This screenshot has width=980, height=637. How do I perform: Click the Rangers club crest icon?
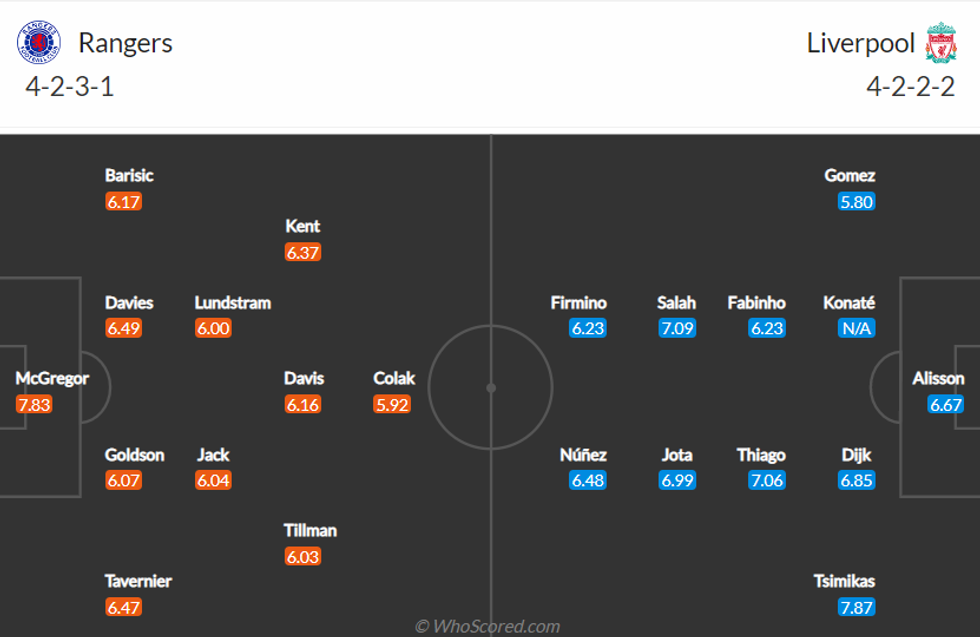(39, 43)
